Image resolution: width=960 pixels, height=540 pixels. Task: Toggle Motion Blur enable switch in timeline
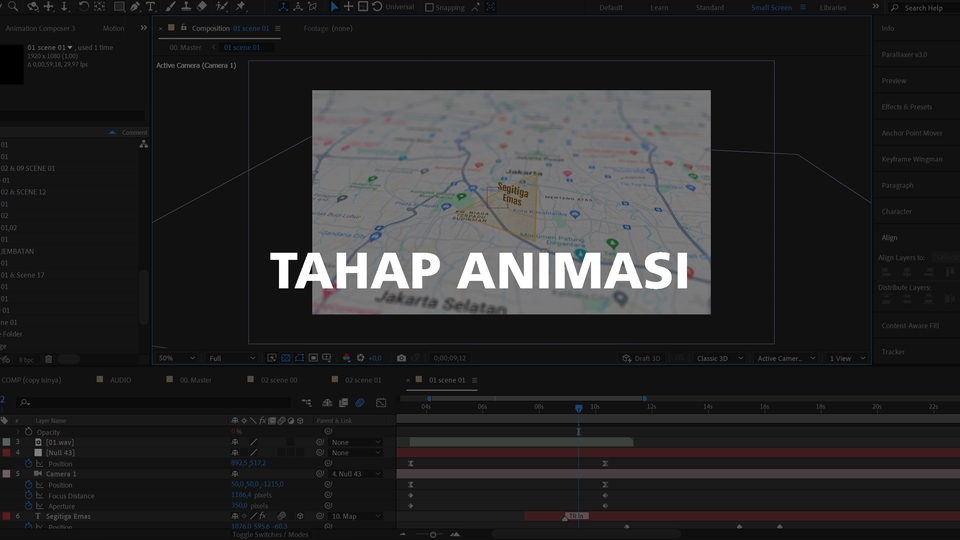(360, 402)
